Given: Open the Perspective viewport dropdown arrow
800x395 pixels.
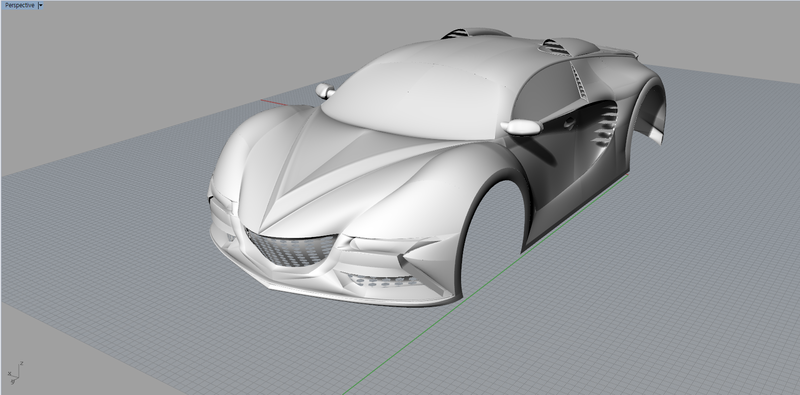Looking at the screenshot, I should (41, 5).
